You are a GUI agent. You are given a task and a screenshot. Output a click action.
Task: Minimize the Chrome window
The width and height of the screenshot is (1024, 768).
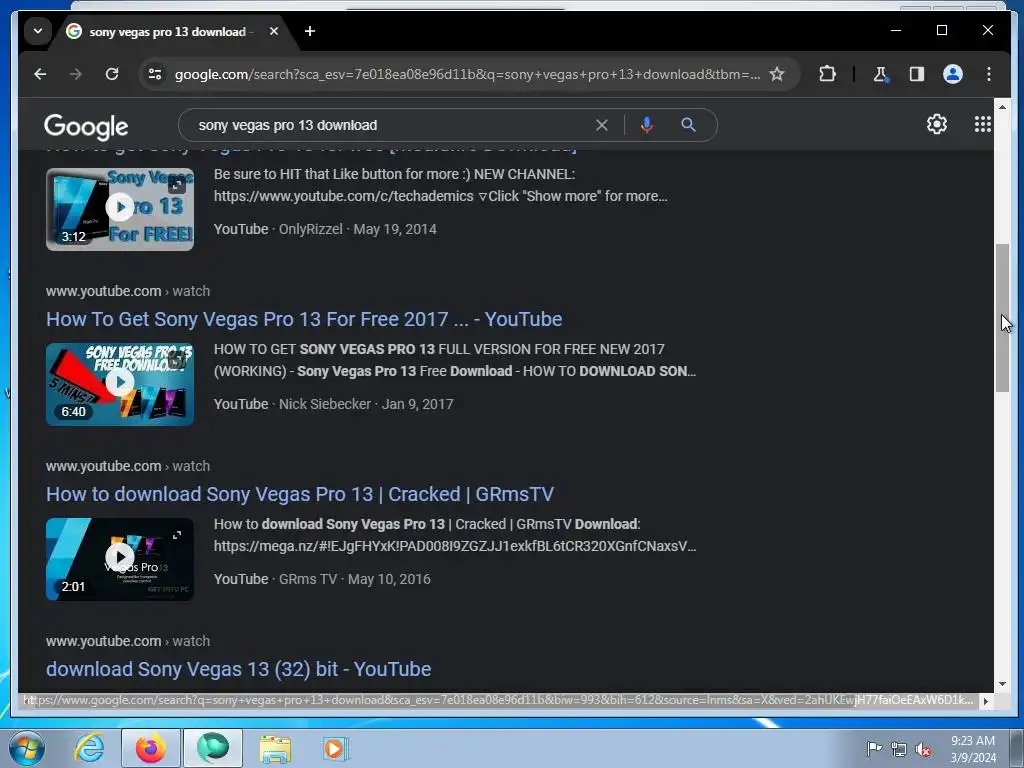pos(896,30)
